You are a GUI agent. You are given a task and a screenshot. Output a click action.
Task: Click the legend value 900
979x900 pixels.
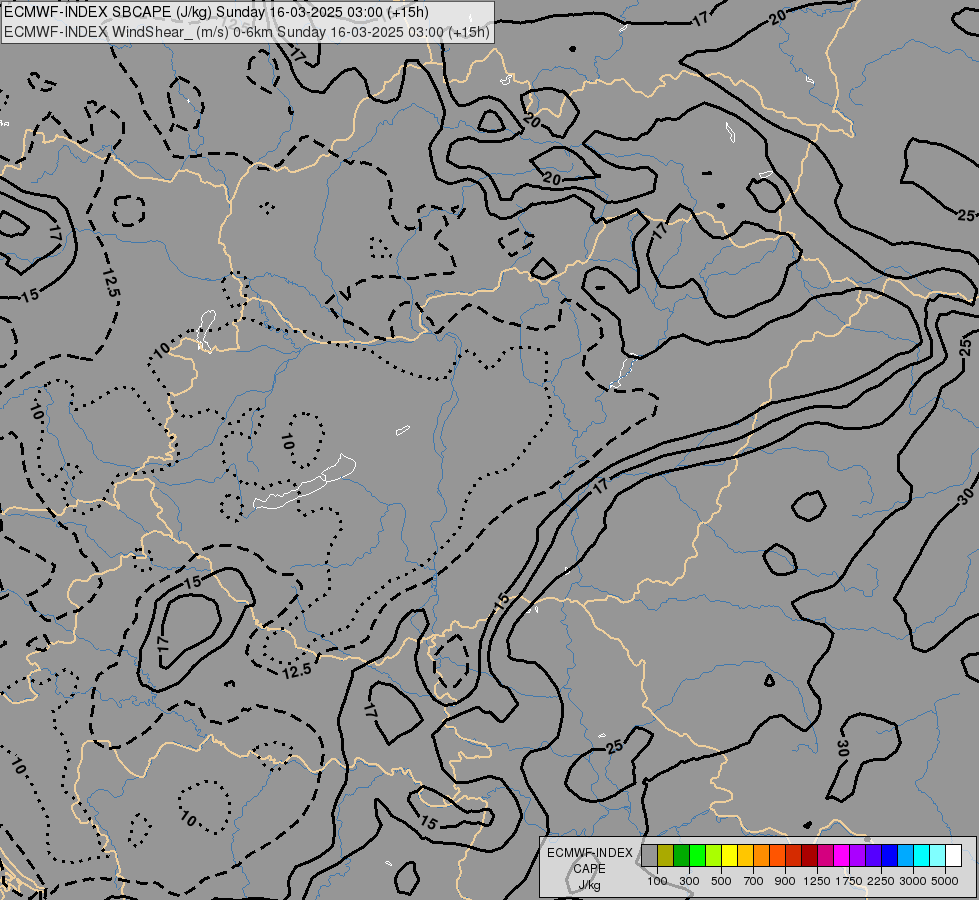point(785,881)
